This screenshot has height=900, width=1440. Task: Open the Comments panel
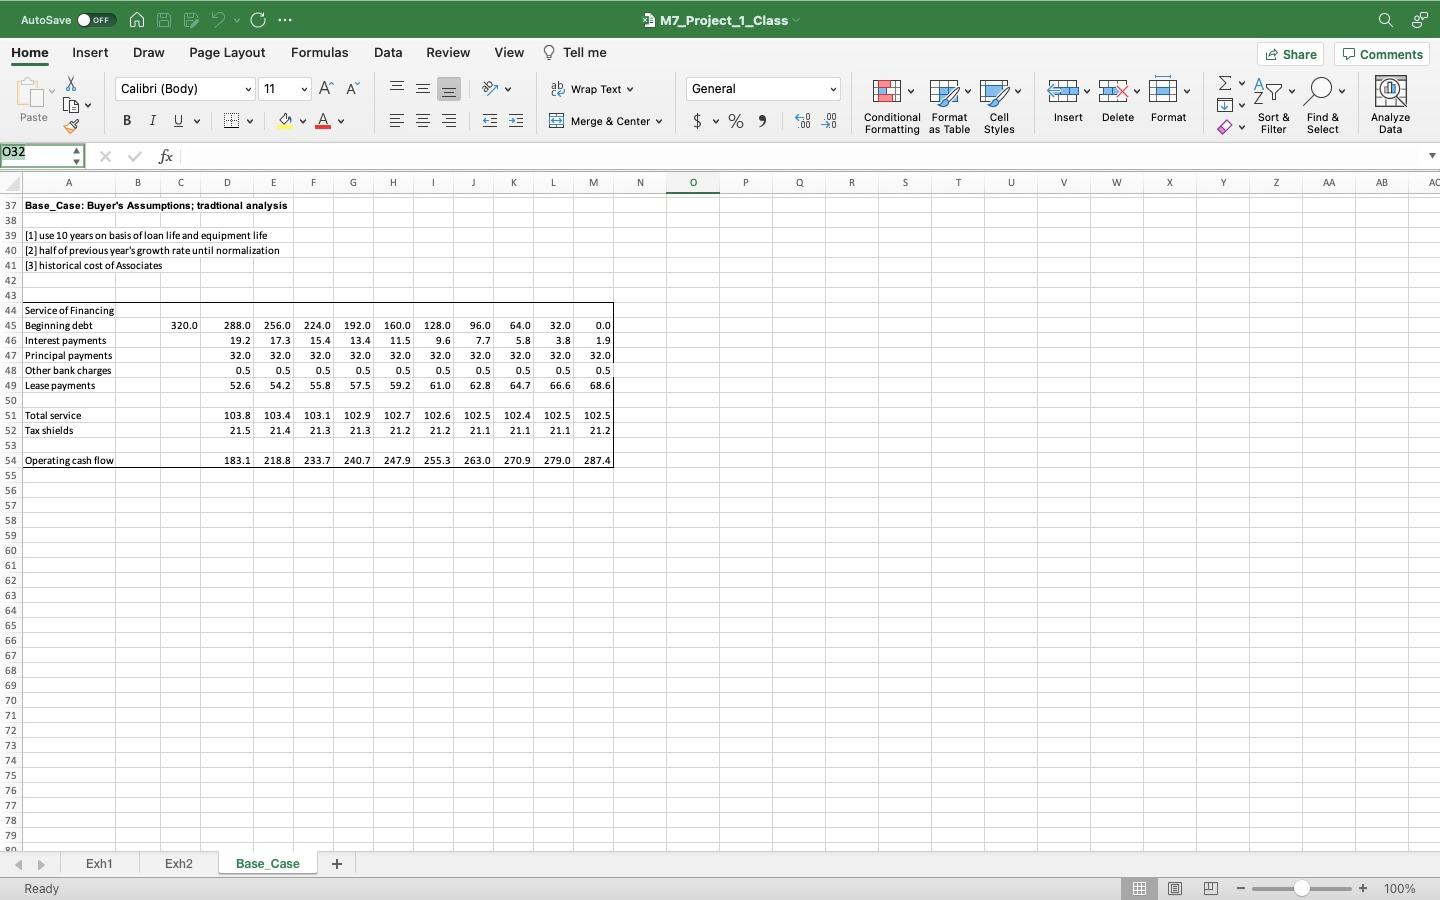tap(1381, 54)
